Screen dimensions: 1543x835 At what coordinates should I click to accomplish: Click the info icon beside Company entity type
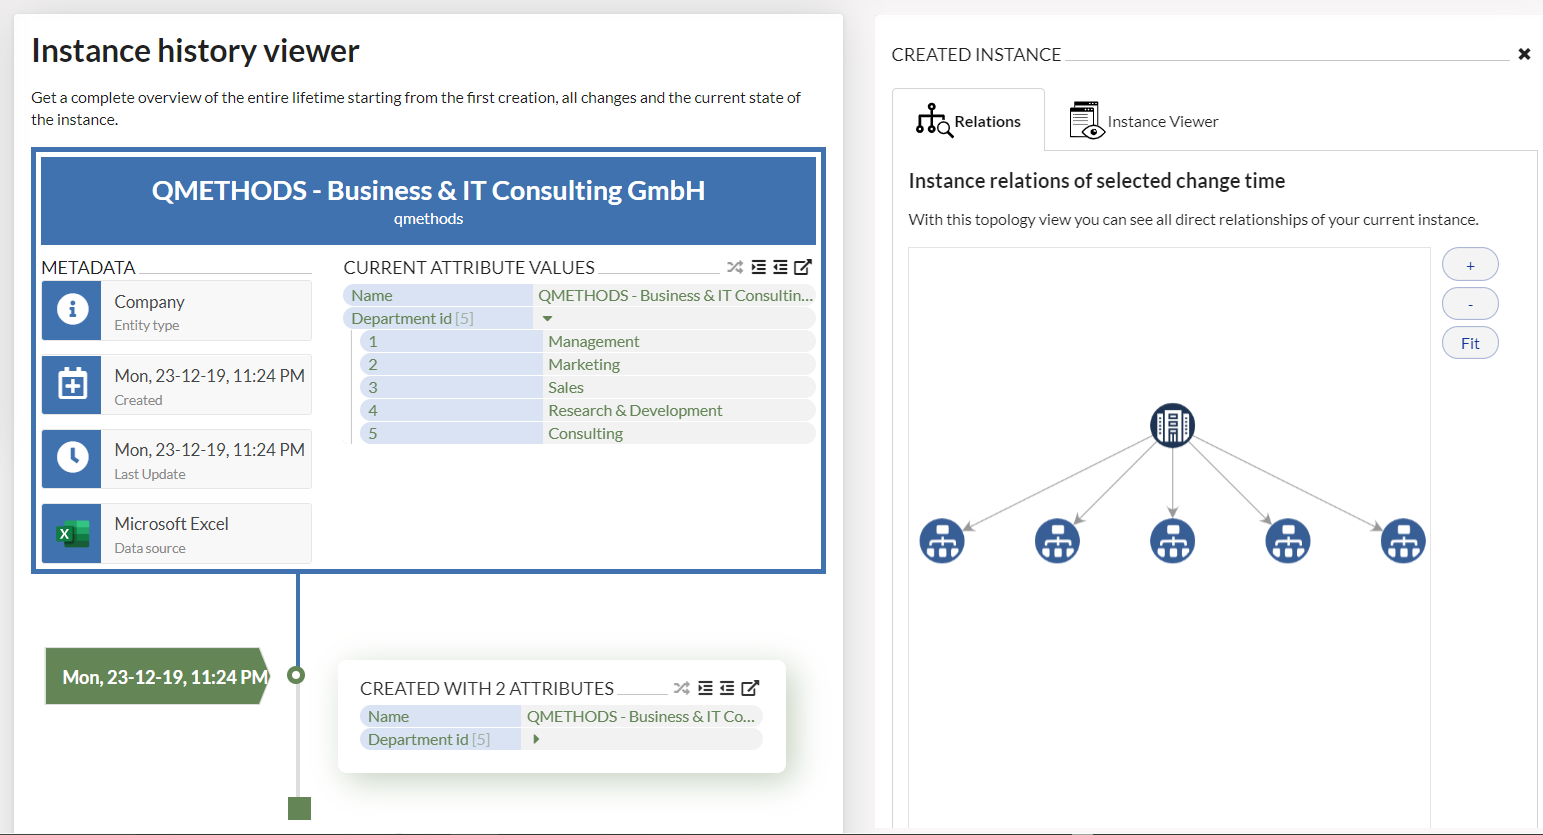[x=72, y=310]
